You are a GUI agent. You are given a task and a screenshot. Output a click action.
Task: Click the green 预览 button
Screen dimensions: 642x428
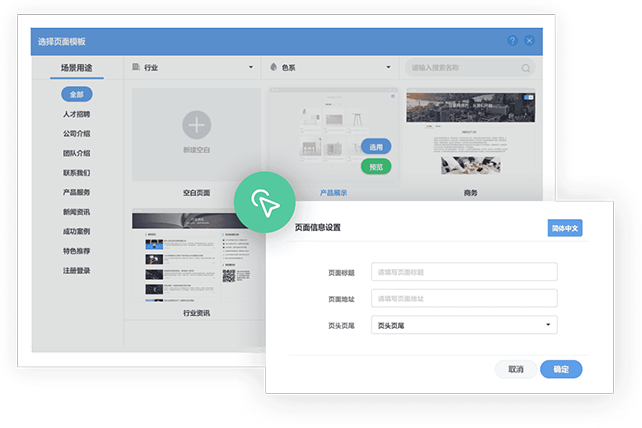tap(376, 167)
